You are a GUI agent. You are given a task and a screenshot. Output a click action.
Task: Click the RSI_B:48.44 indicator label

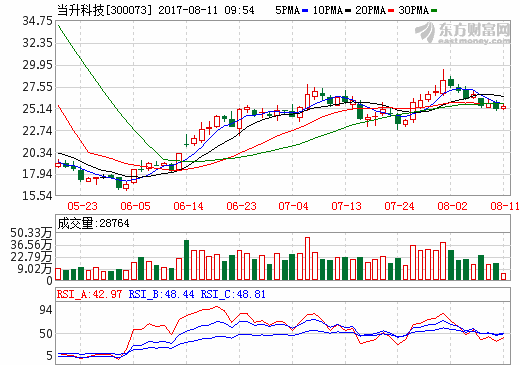[161, 294]
